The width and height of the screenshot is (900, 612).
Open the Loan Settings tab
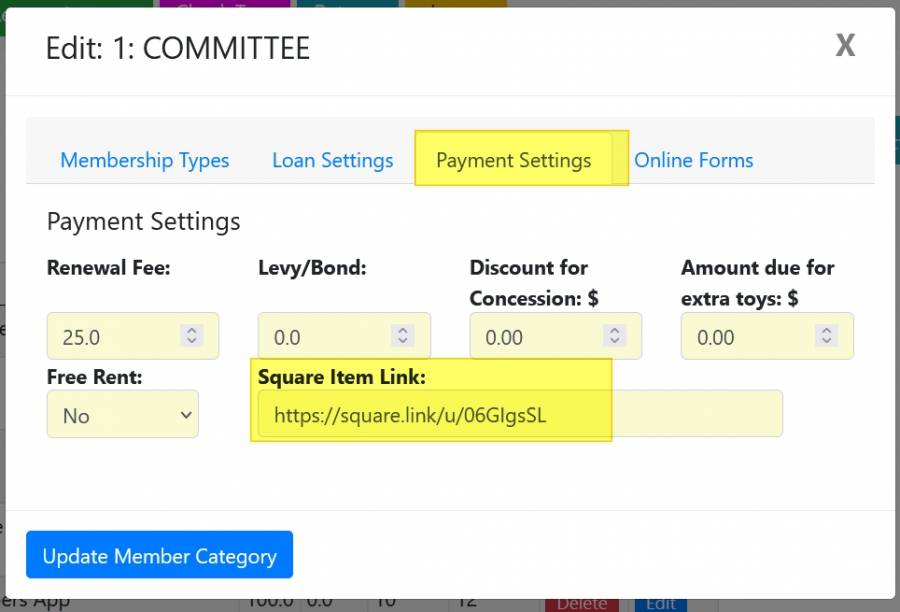332,160
